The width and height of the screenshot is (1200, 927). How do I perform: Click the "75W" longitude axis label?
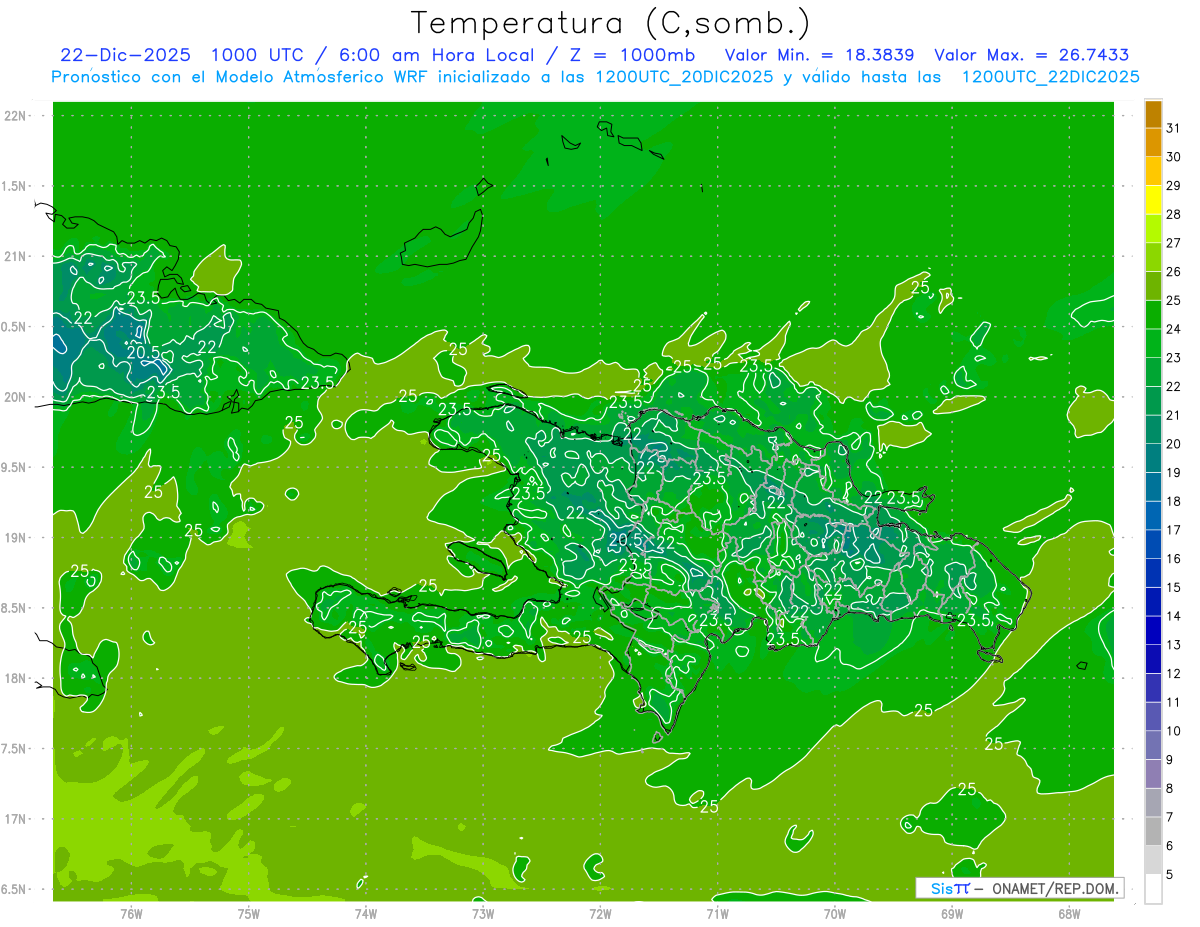(x=249, y=914)
